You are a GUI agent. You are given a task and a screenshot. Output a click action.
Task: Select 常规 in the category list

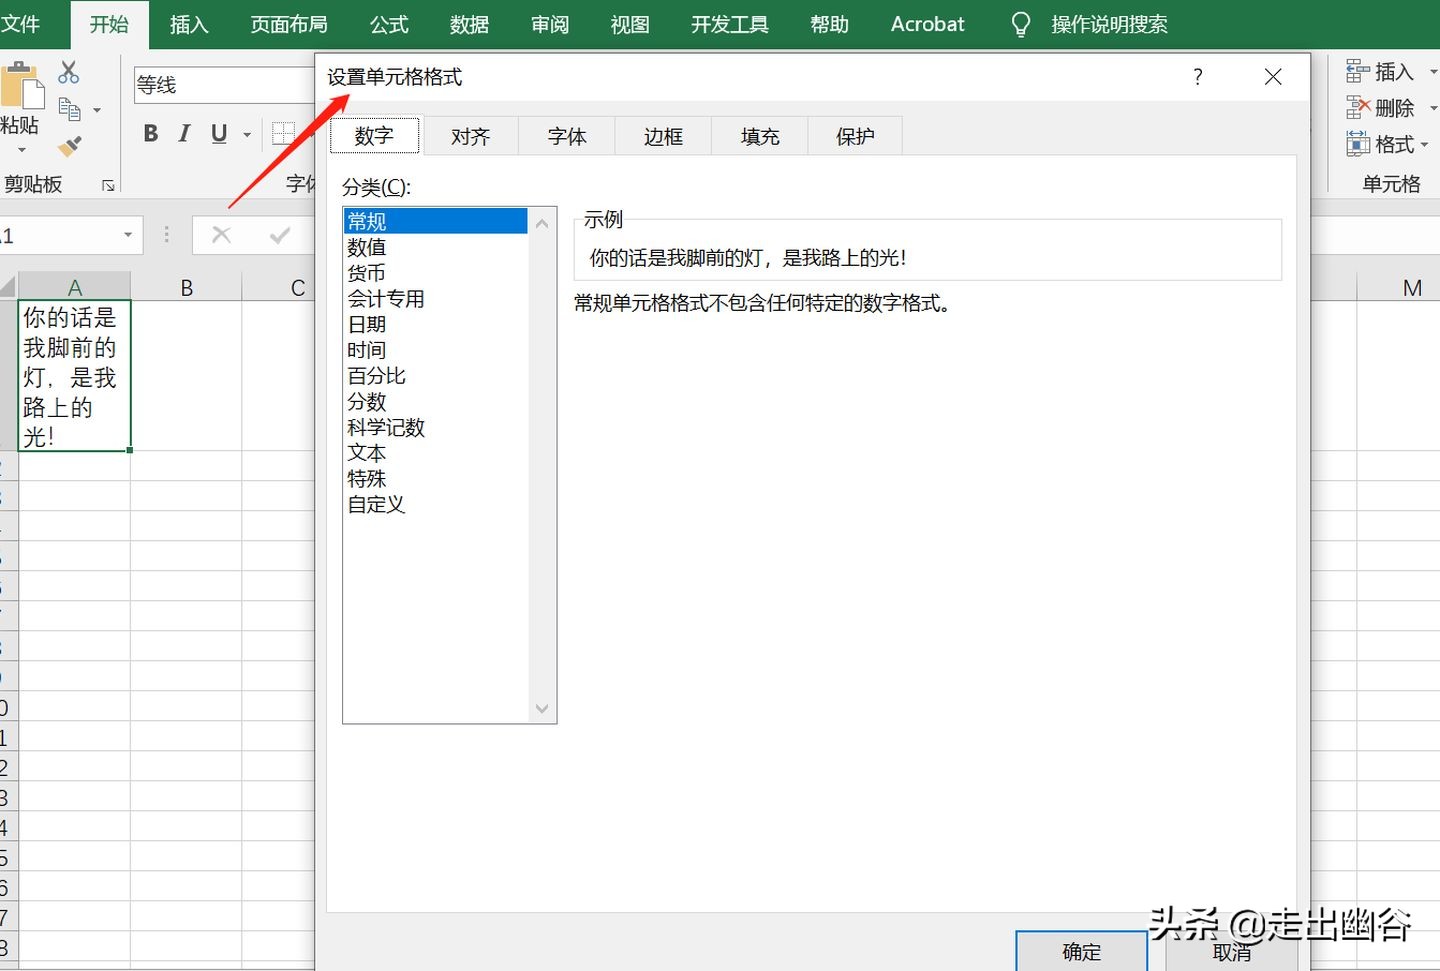pyautogui.click(x=435, y=221)
